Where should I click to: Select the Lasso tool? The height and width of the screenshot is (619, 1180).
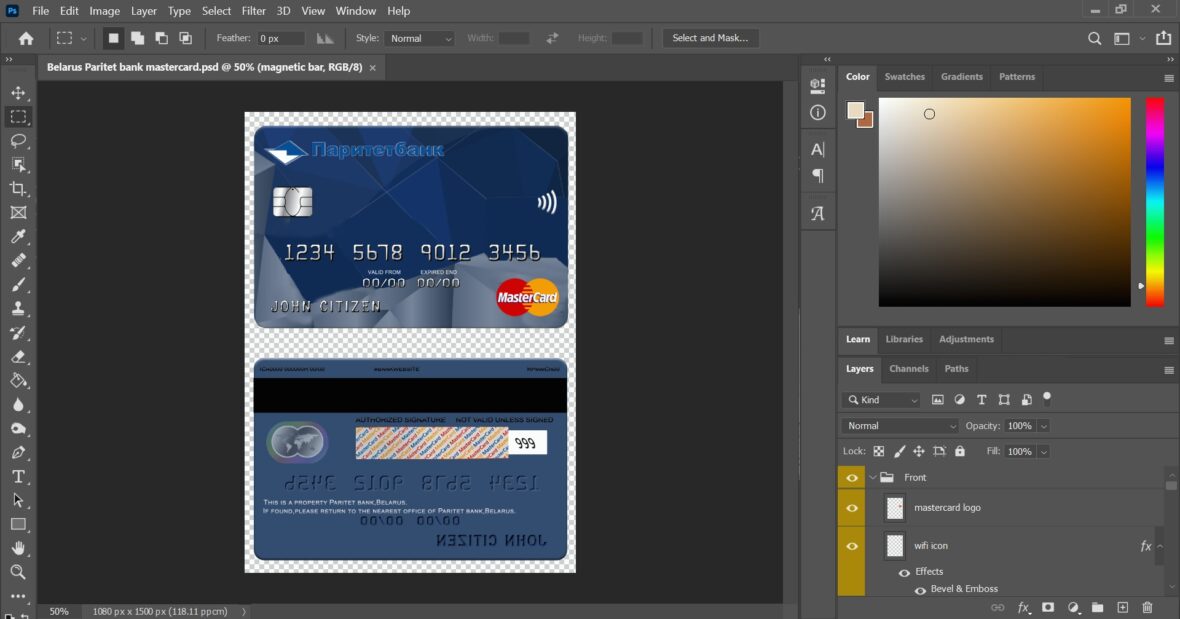tap(19, 140)
